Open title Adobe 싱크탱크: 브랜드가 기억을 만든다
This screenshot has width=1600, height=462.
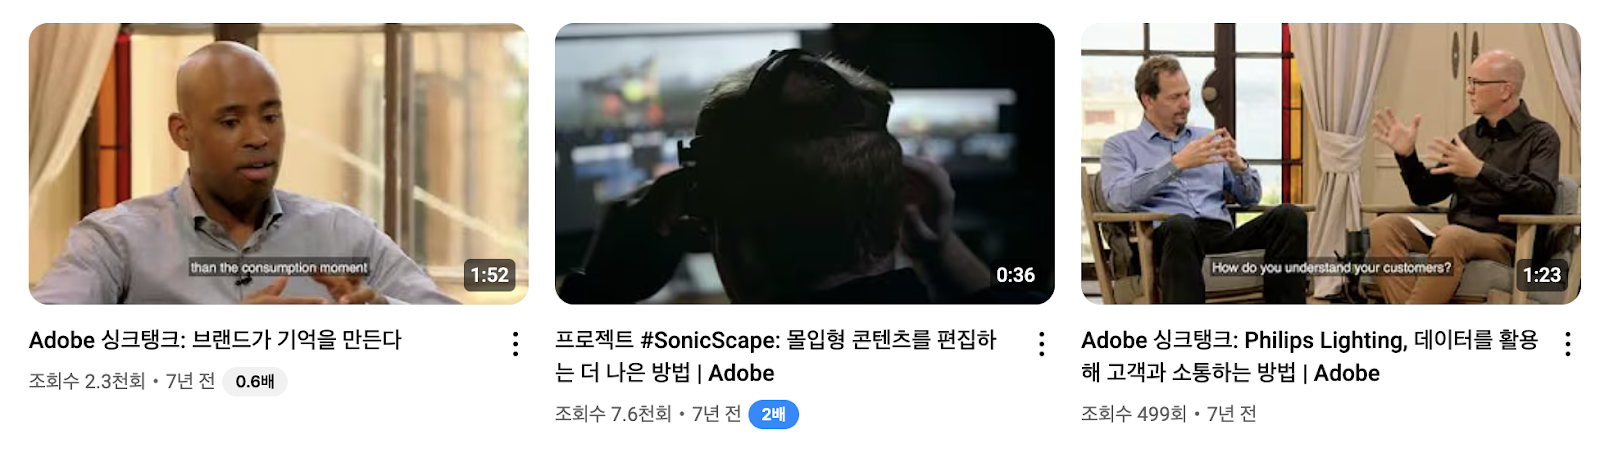click(x=215, y=340)
